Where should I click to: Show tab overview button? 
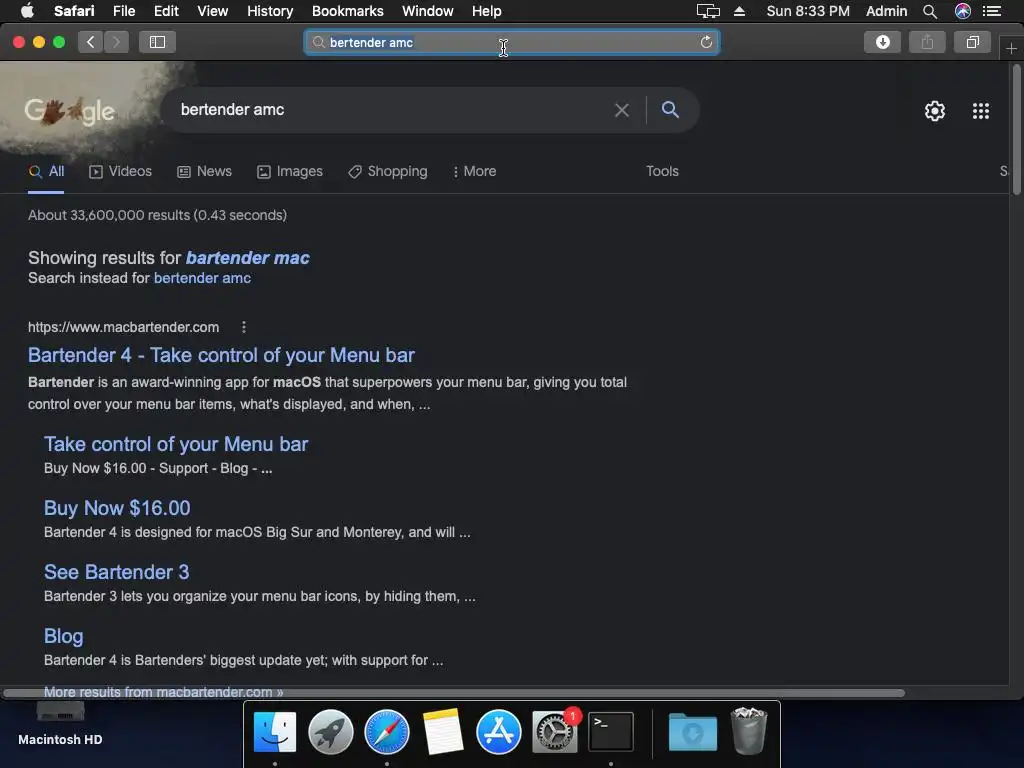[972, 42]
